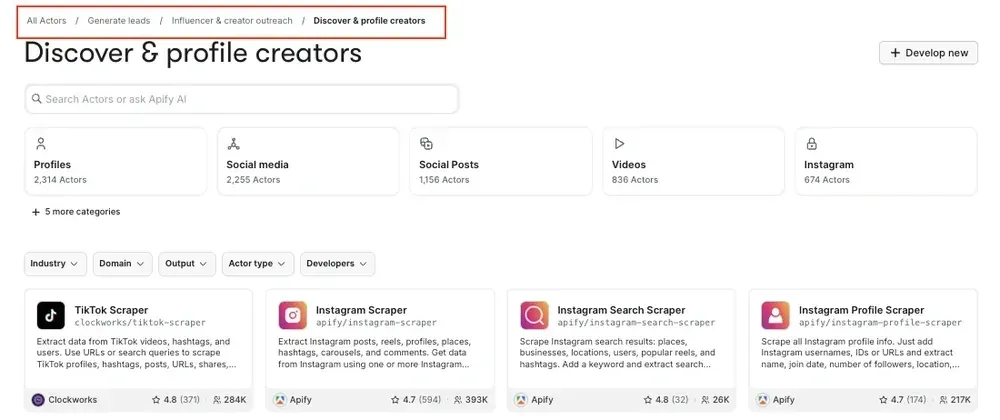
Task: Open the Instagram Scraper actor title
Action: point(361,310)
